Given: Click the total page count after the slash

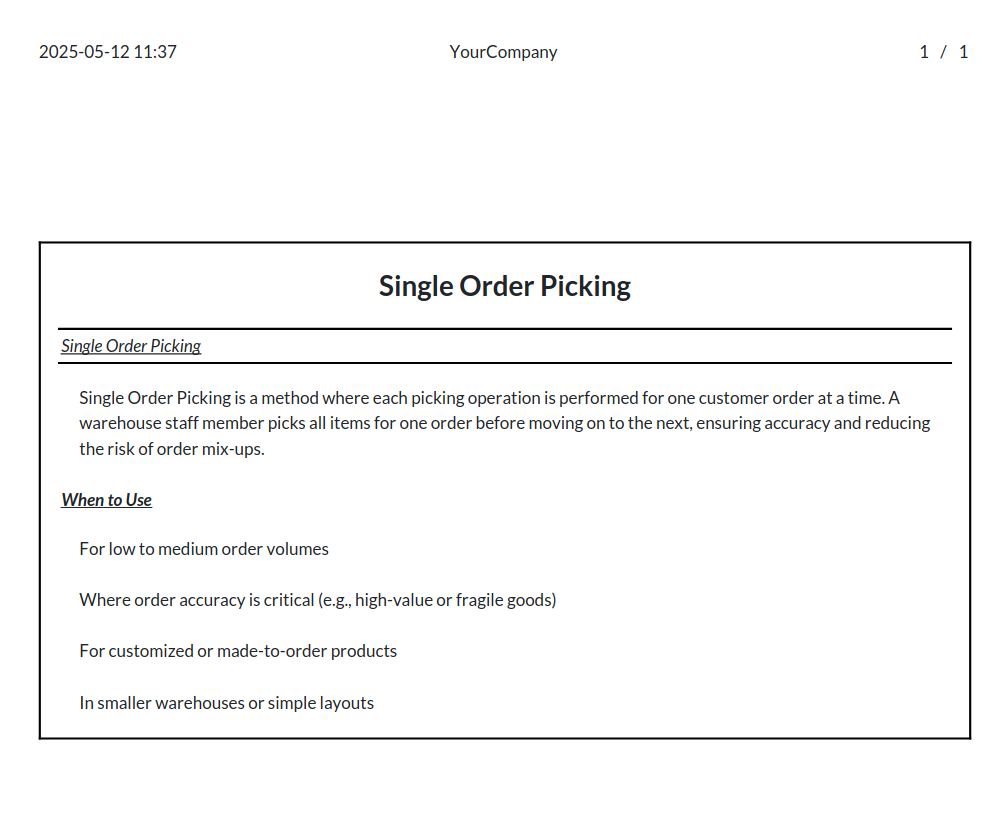Looking at the screenshot, I should [x=963, y=52].
